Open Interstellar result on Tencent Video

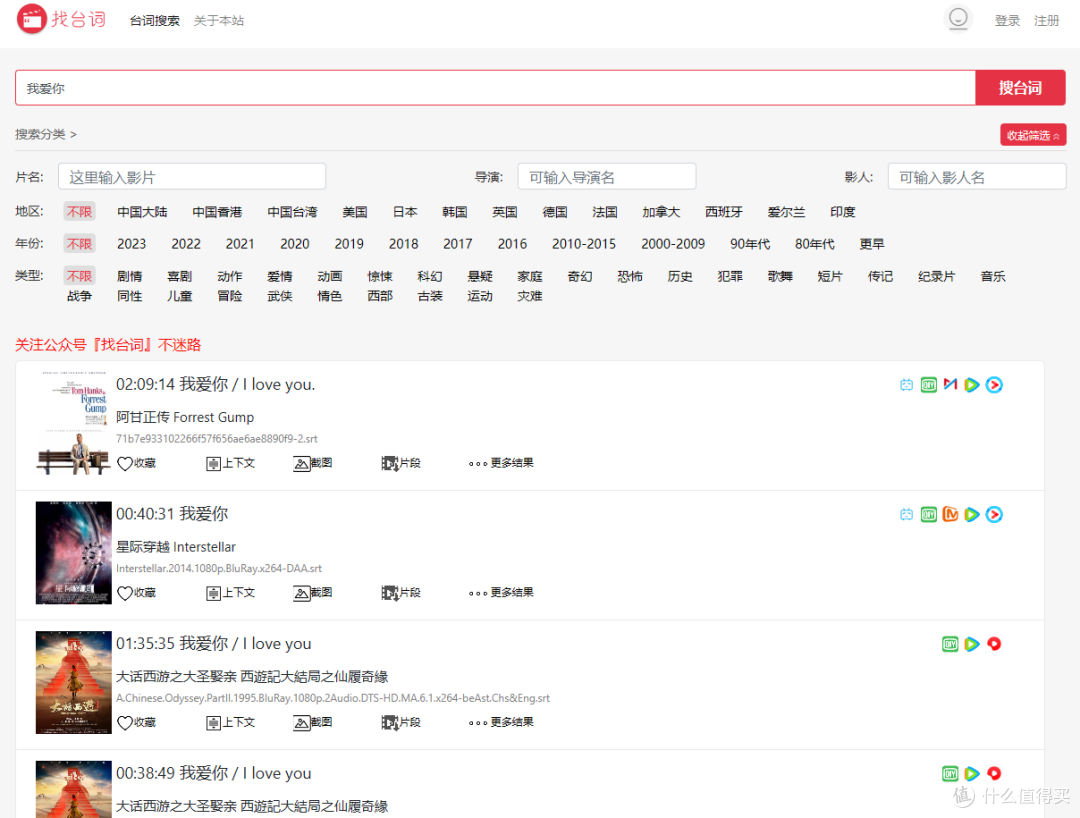point(972,514)
